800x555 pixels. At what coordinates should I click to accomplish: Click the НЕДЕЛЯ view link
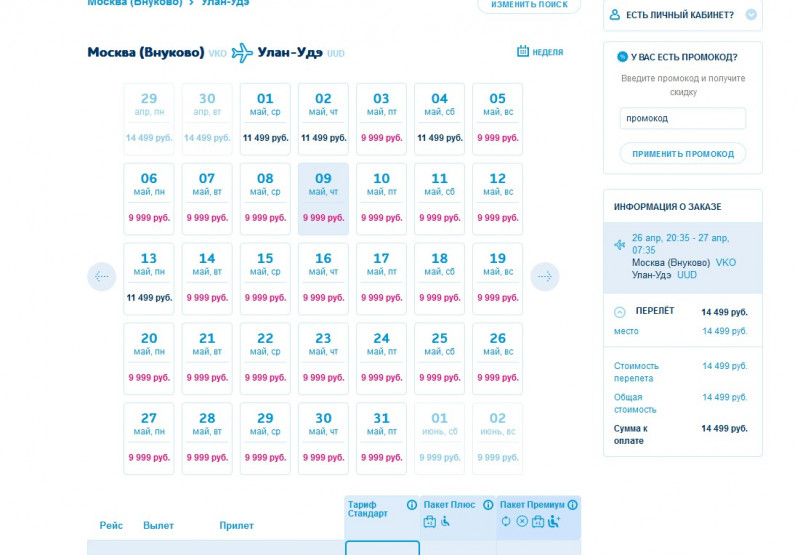point(548,52)
